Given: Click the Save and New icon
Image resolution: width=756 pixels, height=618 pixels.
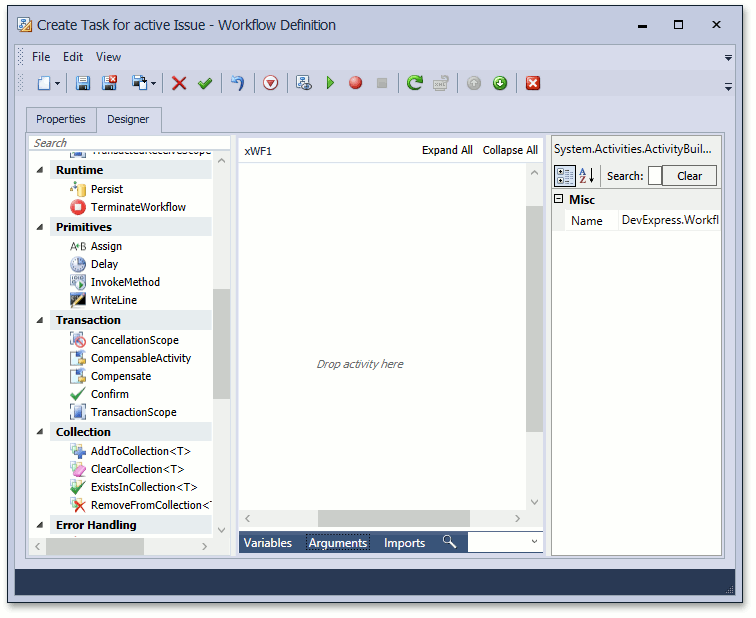Looking at the screenshot, I should pyautogui.click(x=139, y=83).
